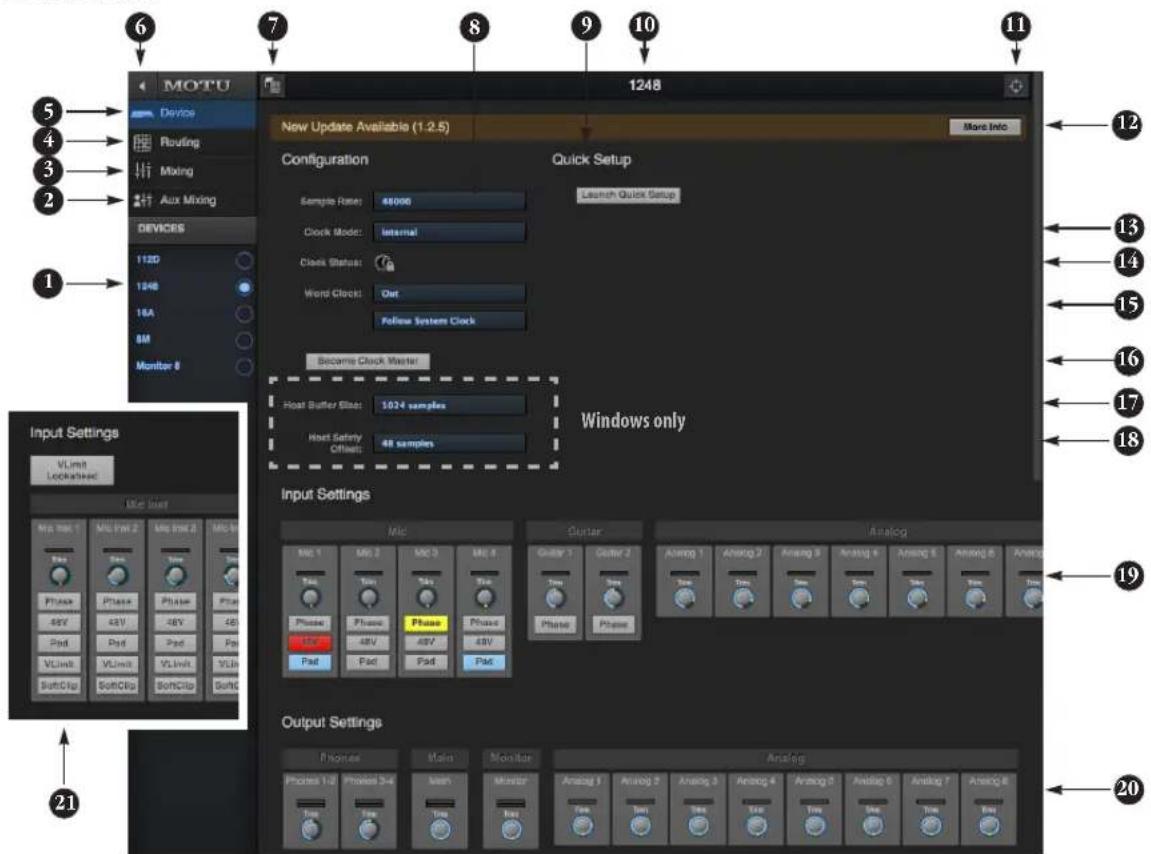The width and height of the screenshot is (1151, 854).
Task: Toggle Phase on Guitar 2
Action: (x=613, y=624)
